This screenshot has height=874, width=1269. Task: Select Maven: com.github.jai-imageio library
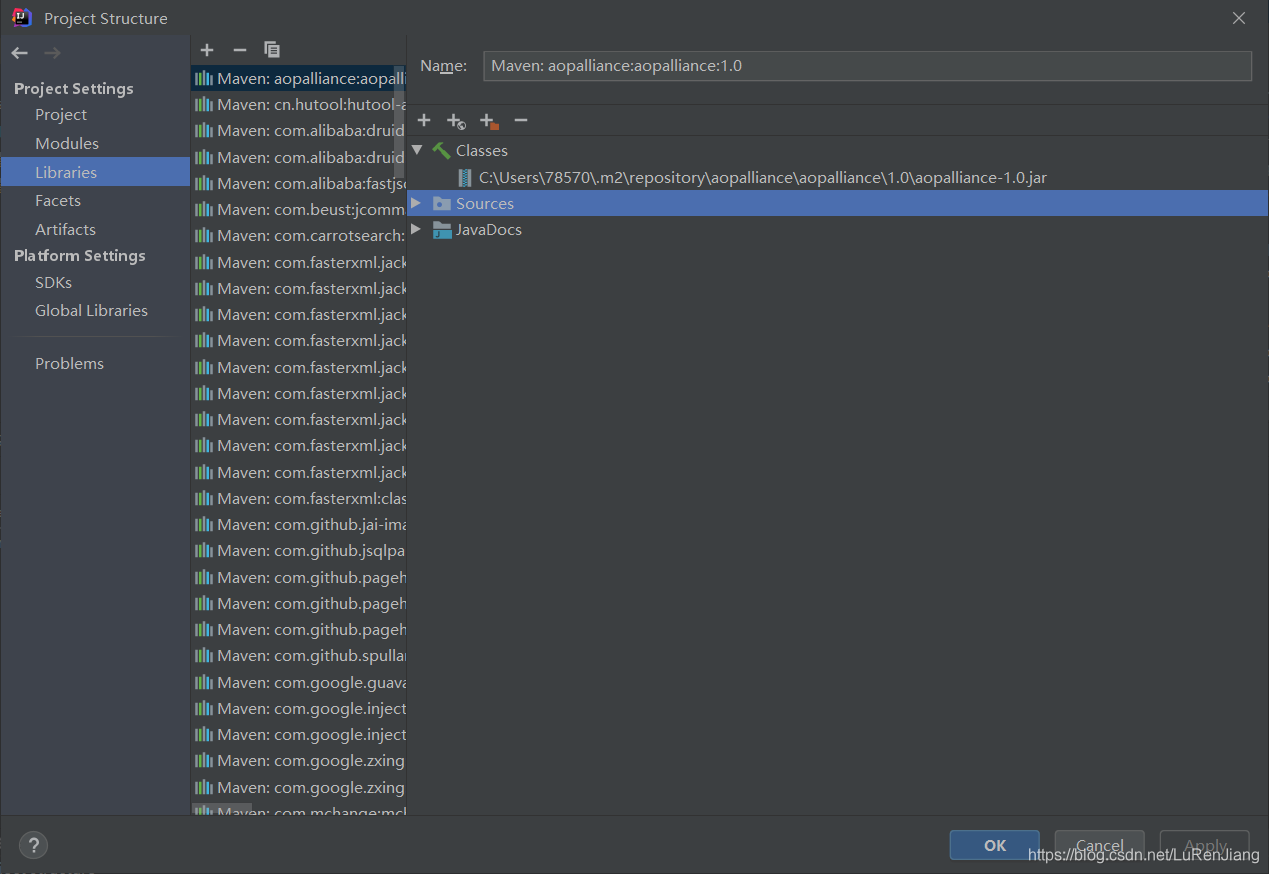[298, 524]
